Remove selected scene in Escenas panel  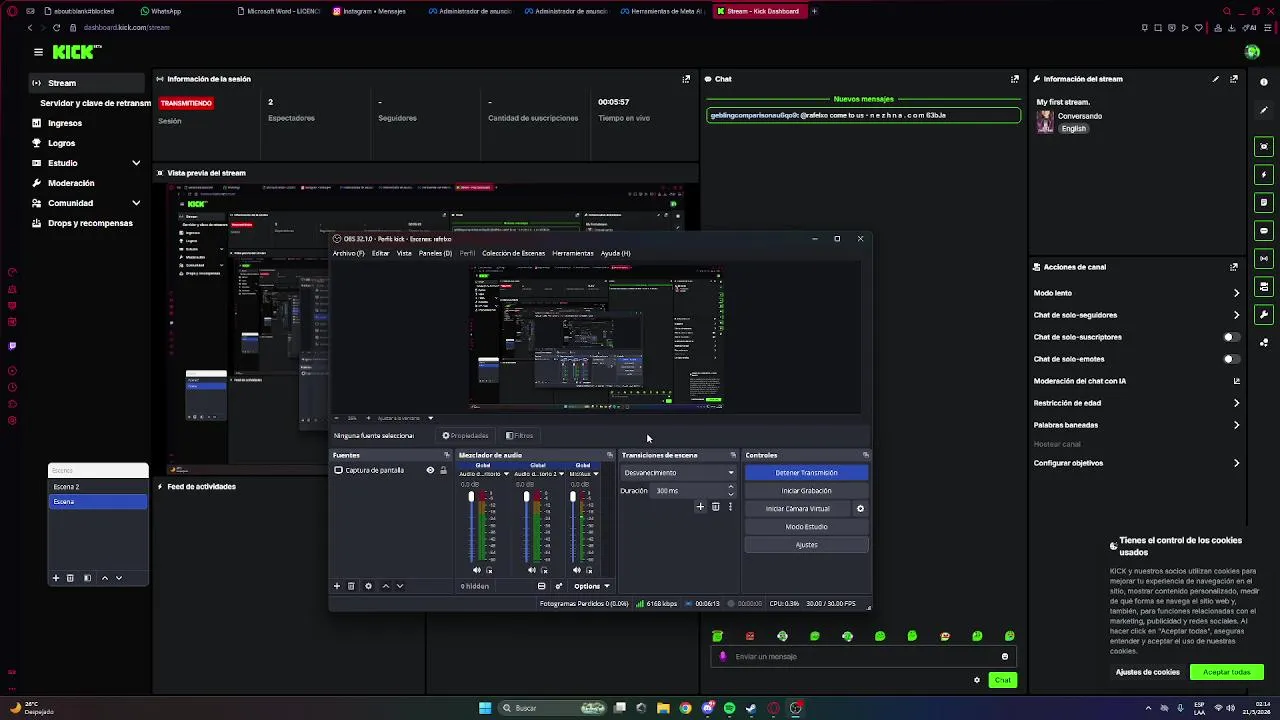[x=70, y=578]
